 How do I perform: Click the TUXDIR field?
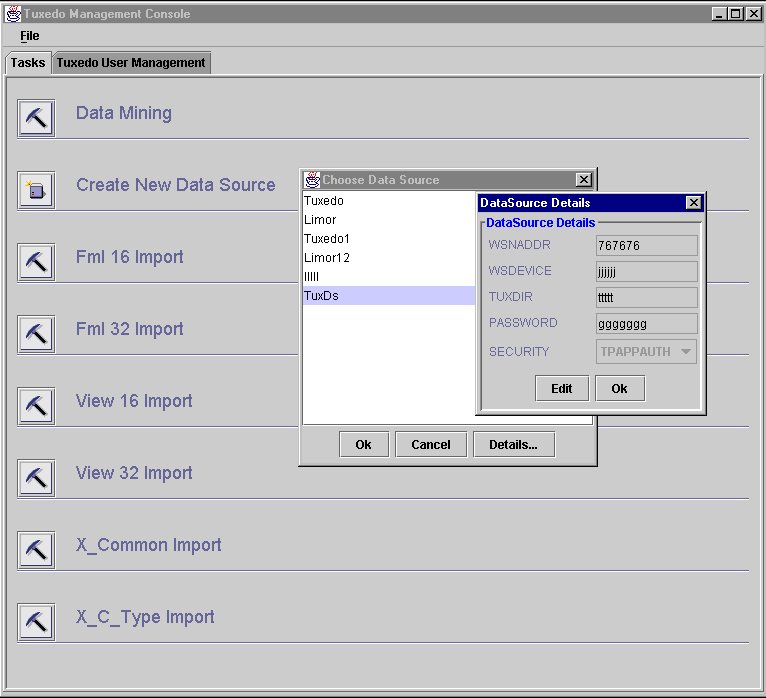point(647,297)
